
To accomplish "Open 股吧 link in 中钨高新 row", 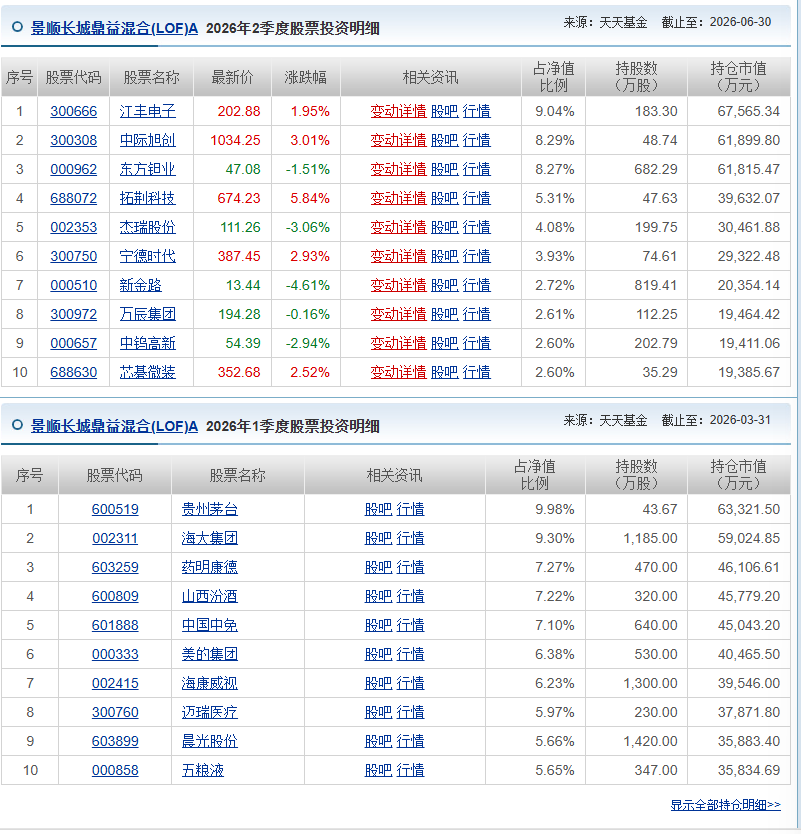I will pyautogui.click(x=445, y=343).
